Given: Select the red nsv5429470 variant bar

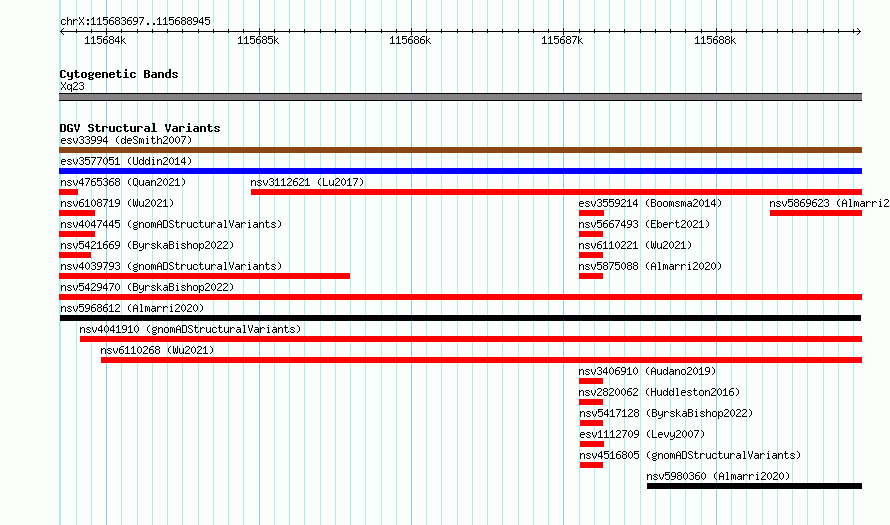Looking at the screenshot, I should click(460, 297).
